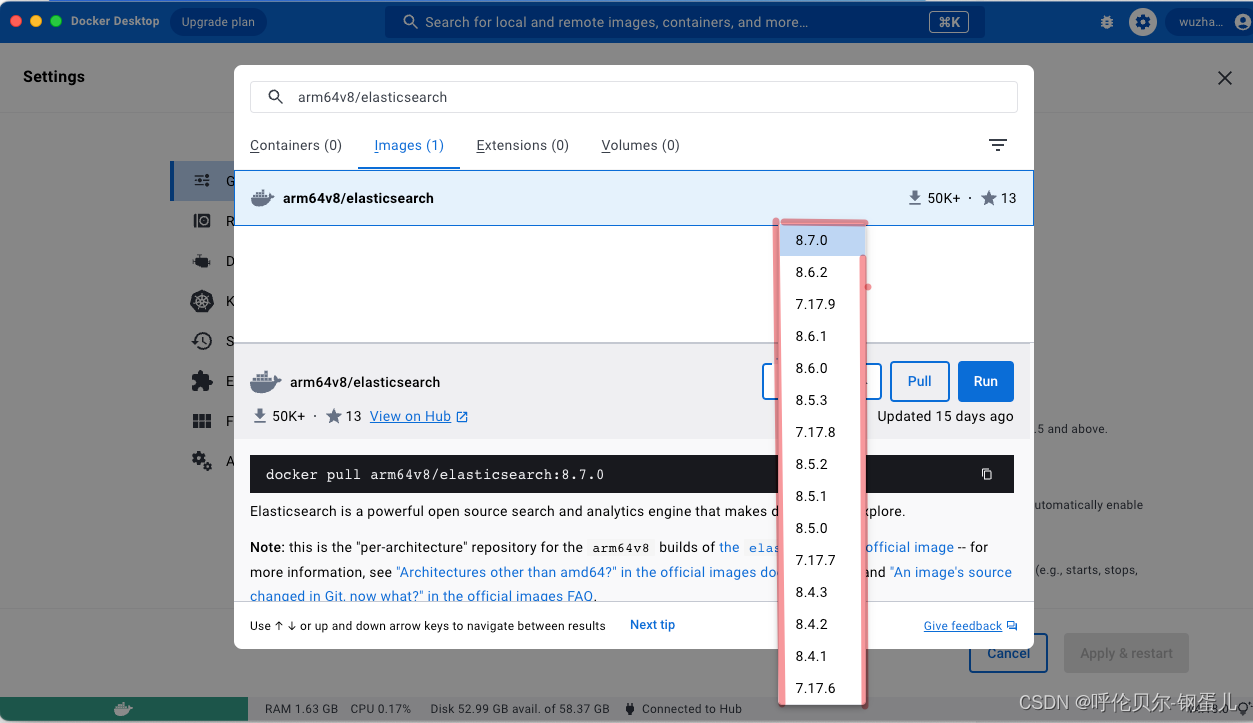Pull the arm64v8/elasticsearch image
The image size is (1253, 723).
click(x=919, y=381)
